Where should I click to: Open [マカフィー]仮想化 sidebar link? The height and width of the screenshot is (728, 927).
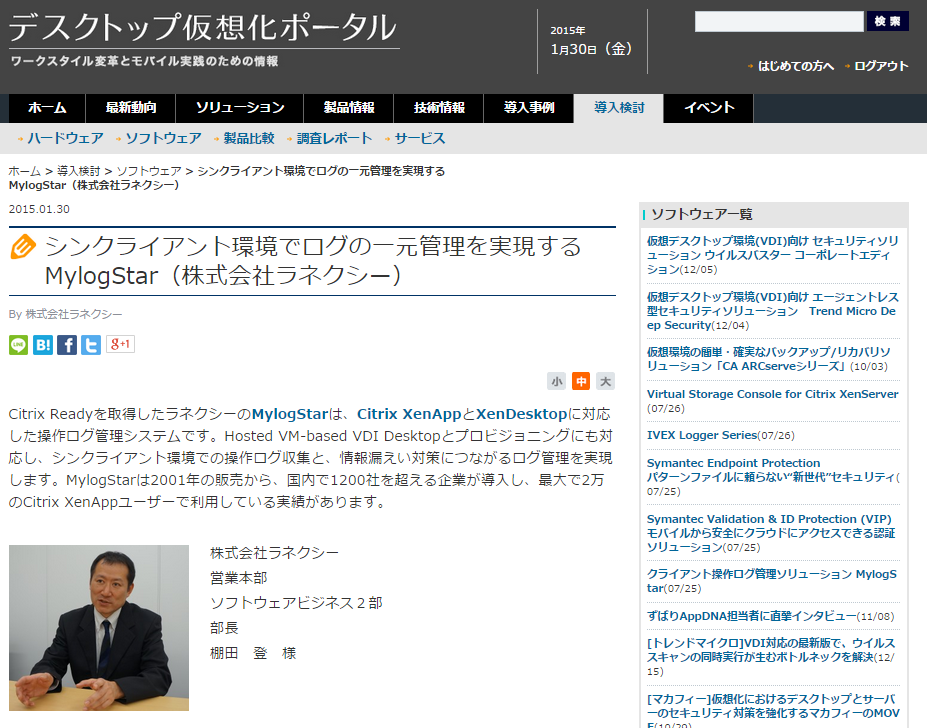click(773, 712)
